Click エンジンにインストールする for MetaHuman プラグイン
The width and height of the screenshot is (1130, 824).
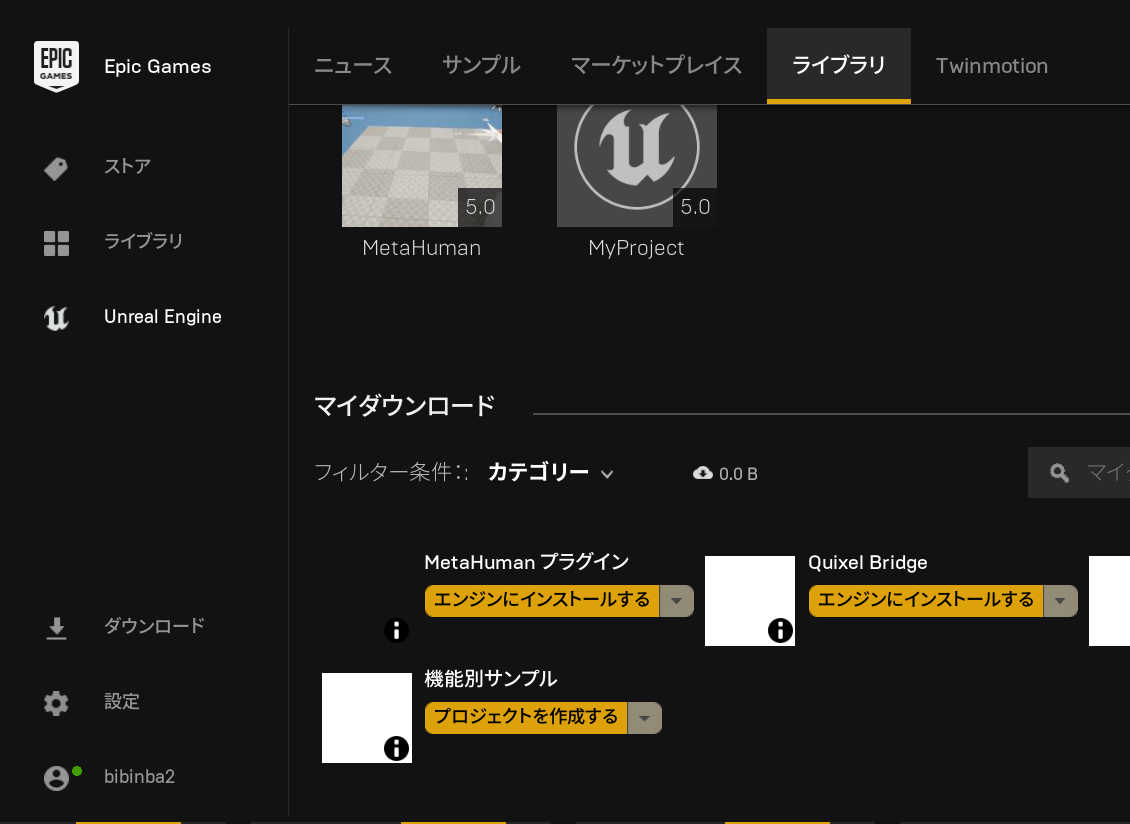coord(542,601)
